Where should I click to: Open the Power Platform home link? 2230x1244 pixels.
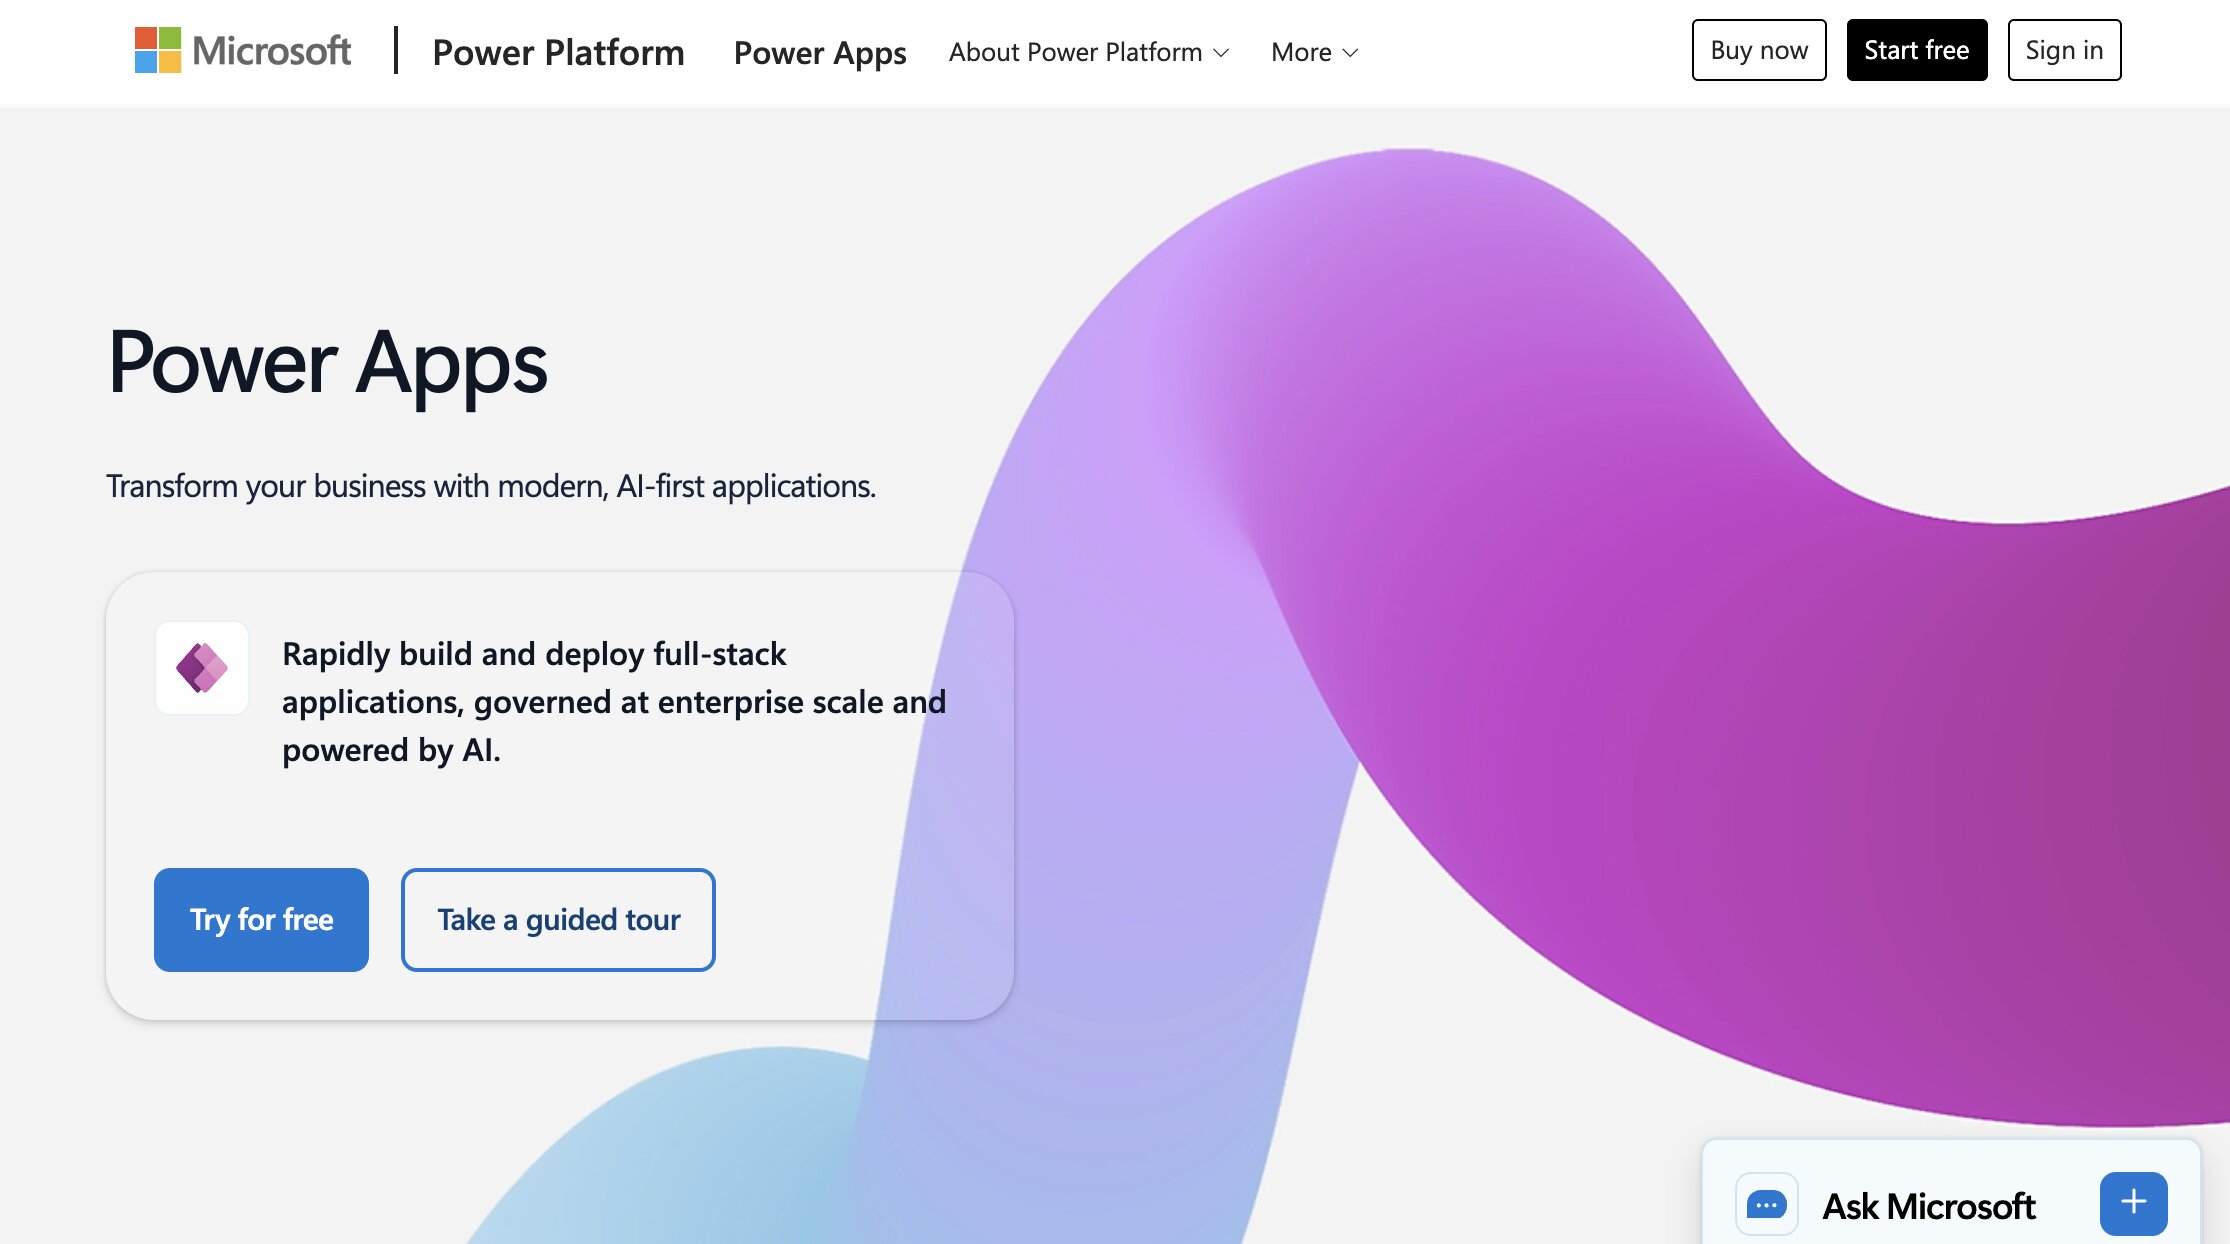[x=558, y=52]
